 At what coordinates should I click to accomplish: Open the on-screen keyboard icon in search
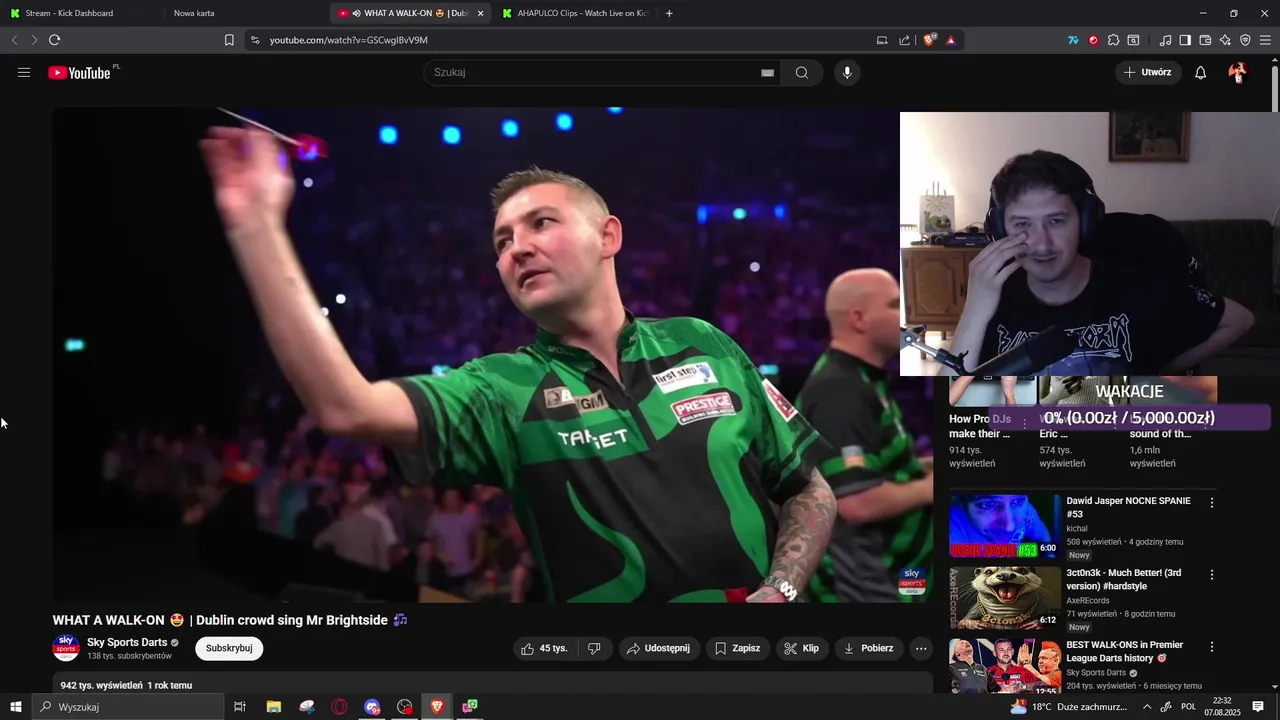click(x=768, y=72)
